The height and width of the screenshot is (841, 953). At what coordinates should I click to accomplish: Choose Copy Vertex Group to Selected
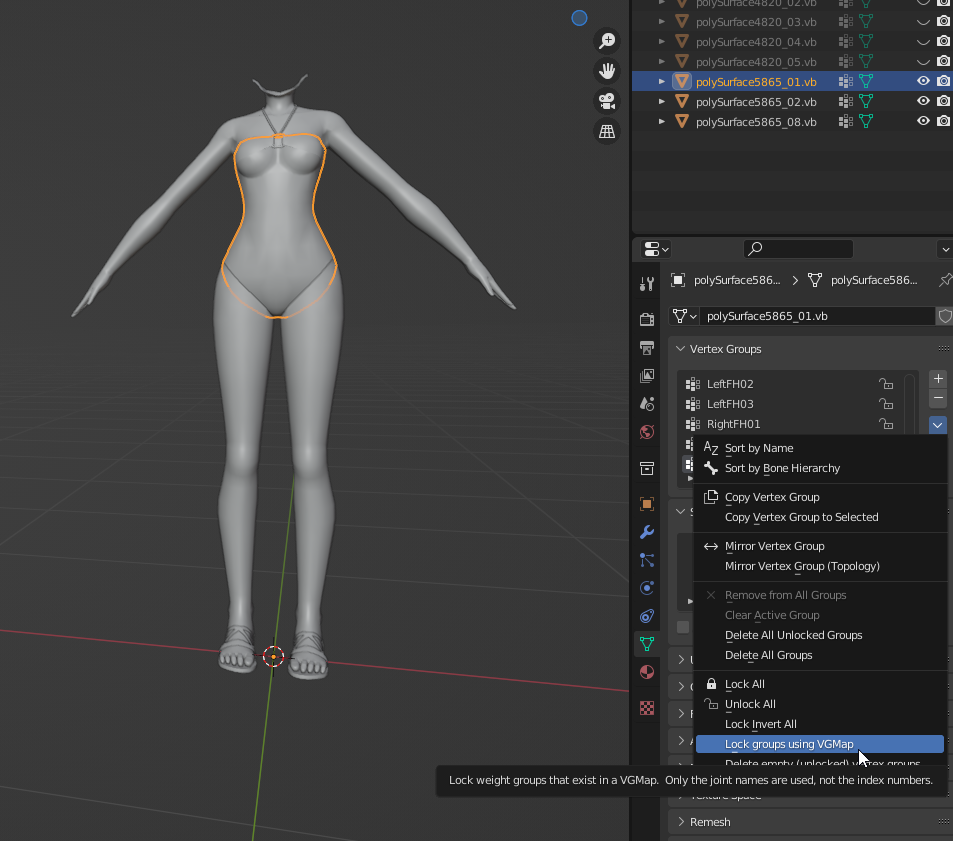820,517
